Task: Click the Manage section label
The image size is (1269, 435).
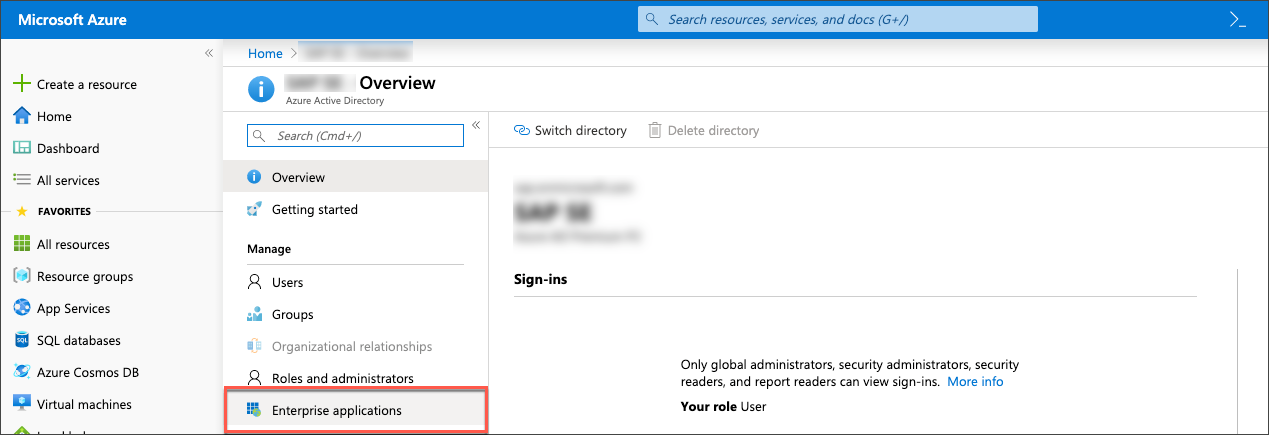Action: (268, 248)
